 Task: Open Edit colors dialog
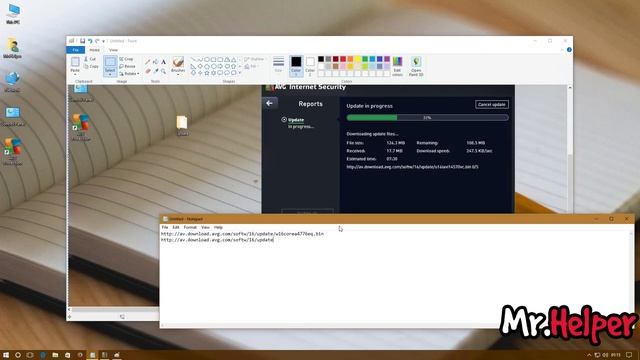pos(397,66)
